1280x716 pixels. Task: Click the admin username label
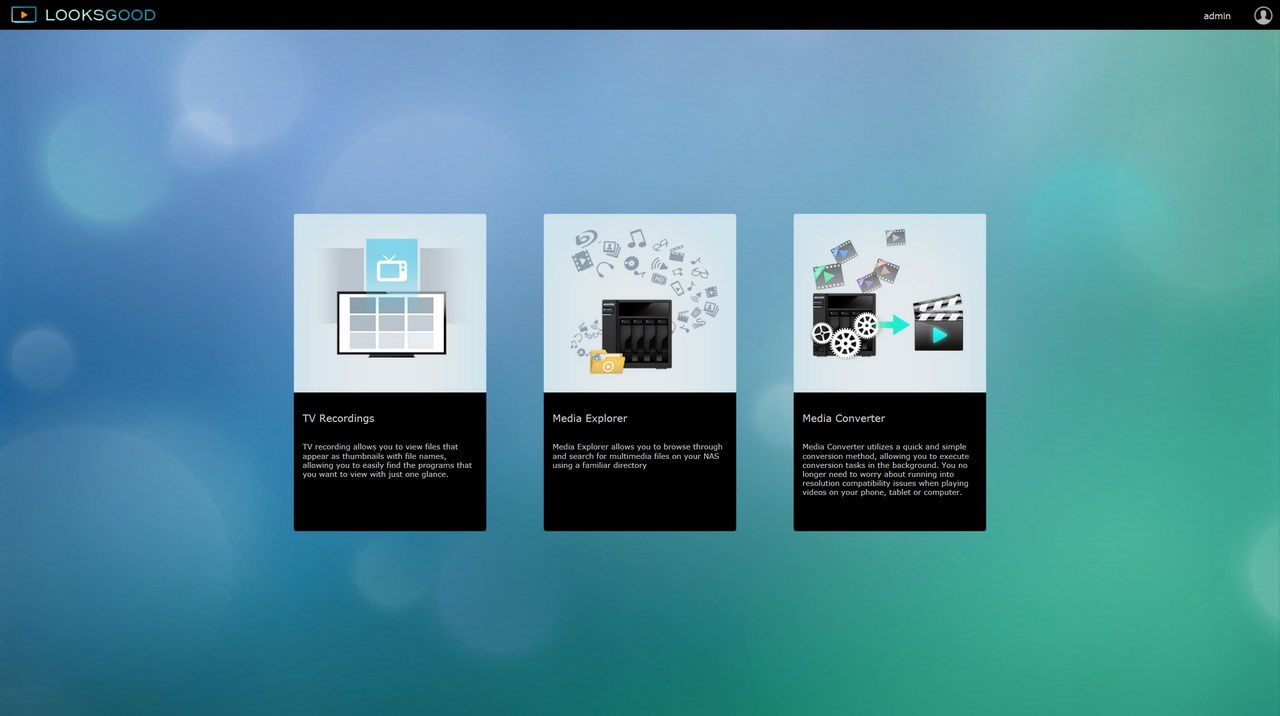pyautogui.click(x=1217, y=16)
